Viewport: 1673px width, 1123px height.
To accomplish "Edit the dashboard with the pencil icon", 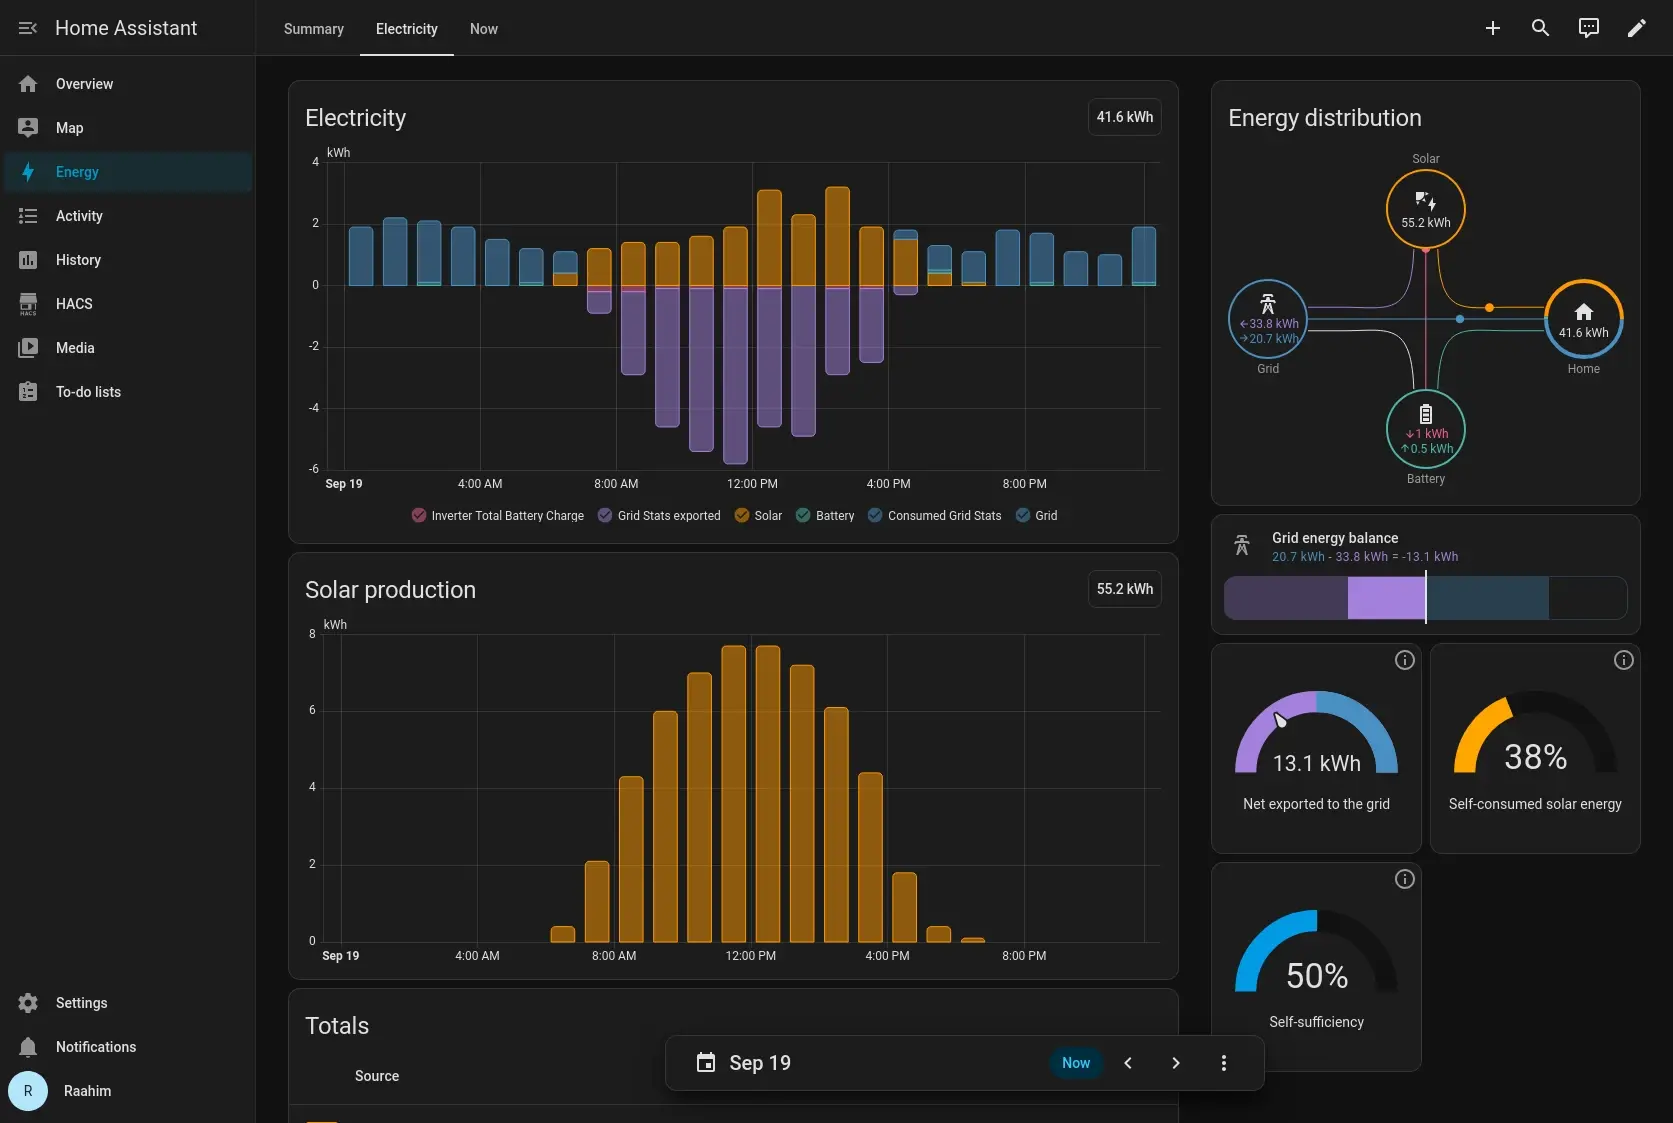I will (x=1637, y=28).
